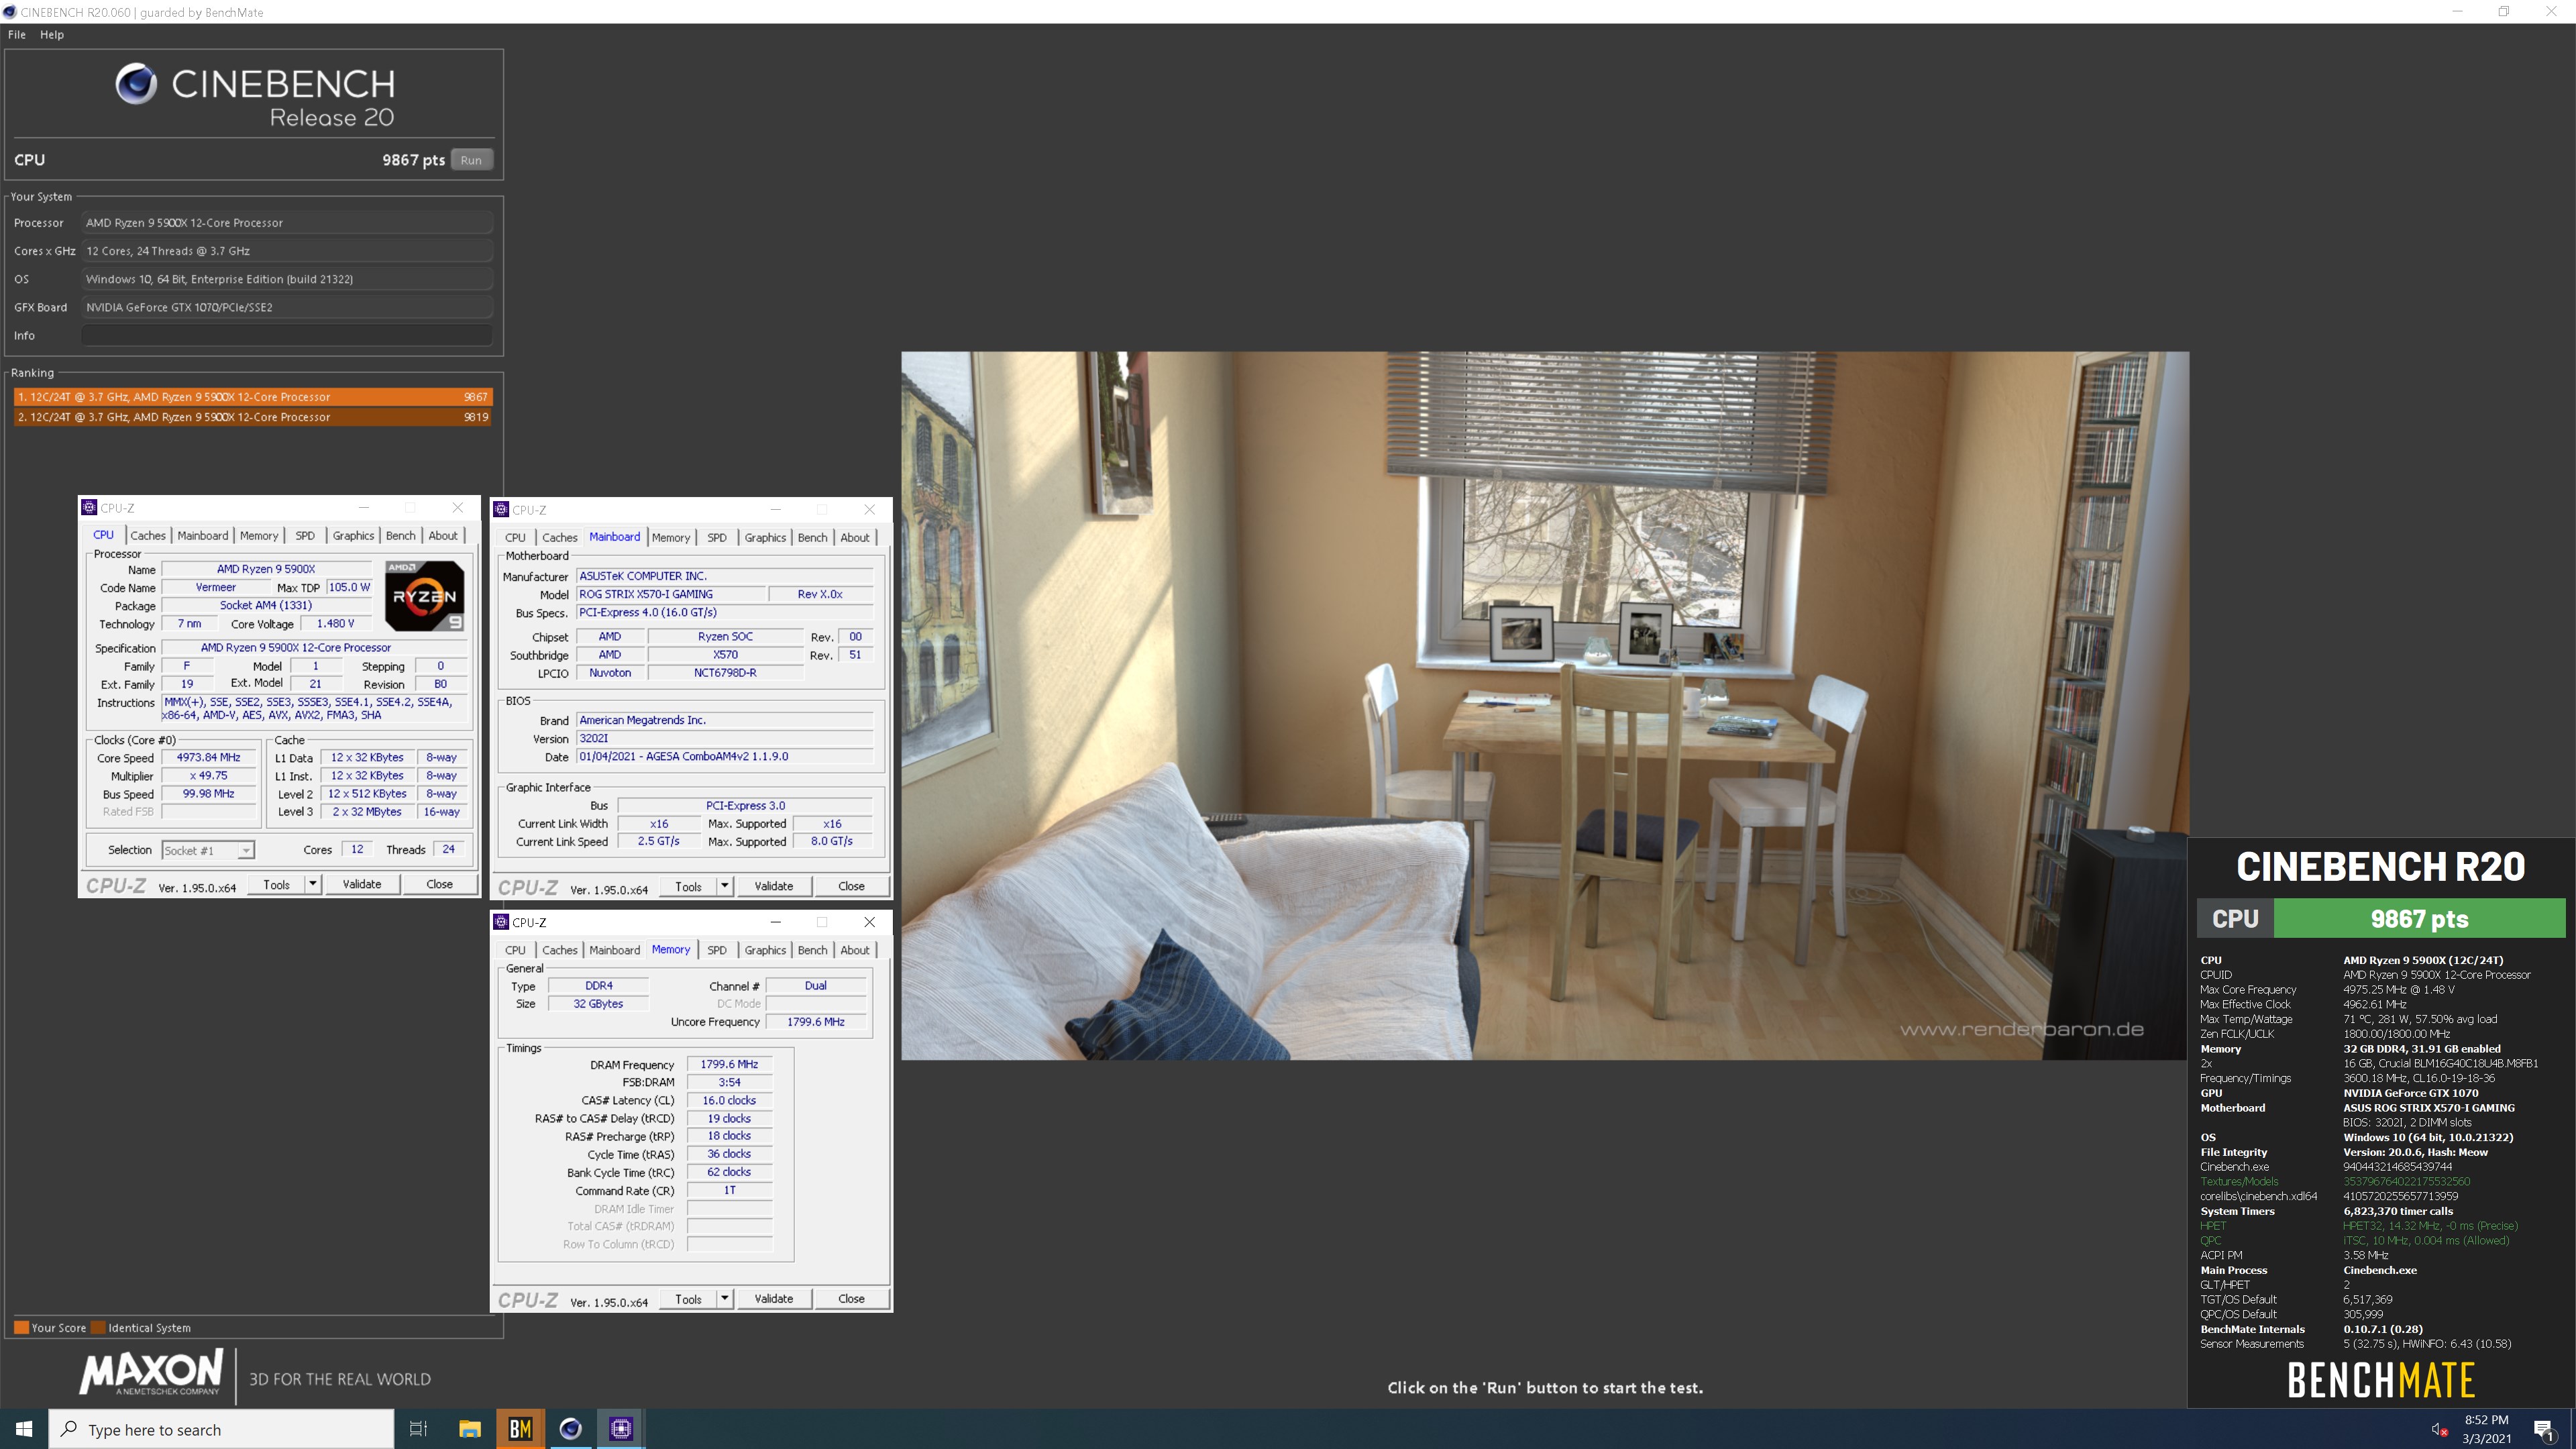
Task: Click the rendered room scene image
Action: pyautogui.click(x=1545, y=705)
